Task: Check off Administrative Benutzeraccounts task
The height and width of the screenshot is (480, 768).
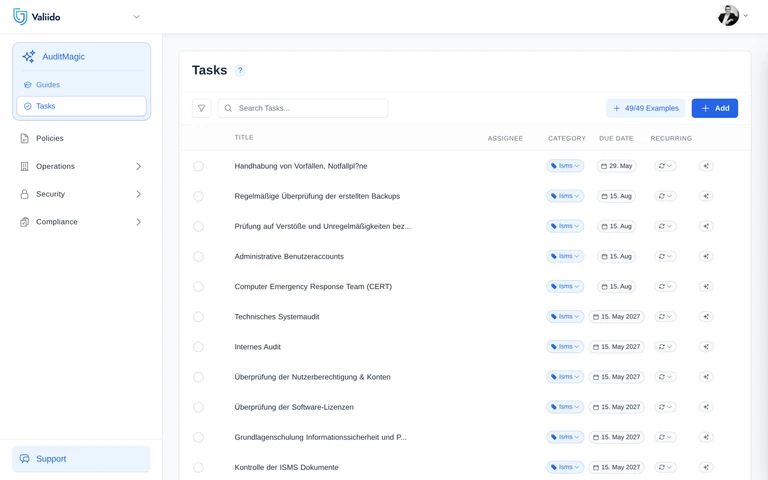Action: (198, 257)
